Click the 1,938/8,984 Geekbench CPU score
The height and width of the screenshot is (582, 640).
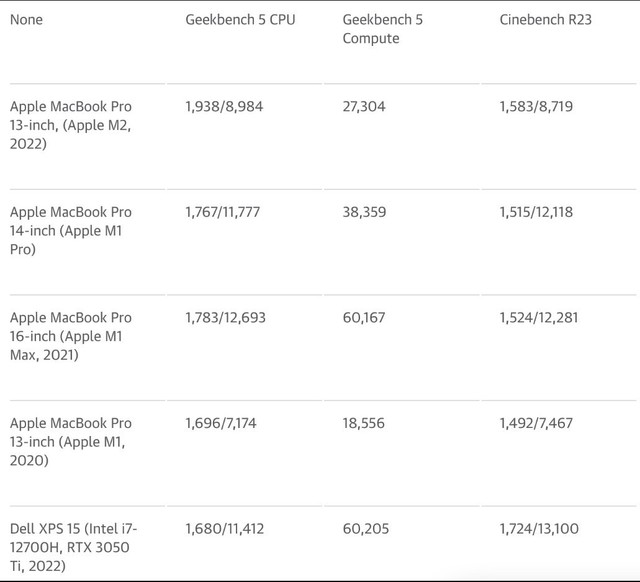pyautogui.click(x=224, y=107)
